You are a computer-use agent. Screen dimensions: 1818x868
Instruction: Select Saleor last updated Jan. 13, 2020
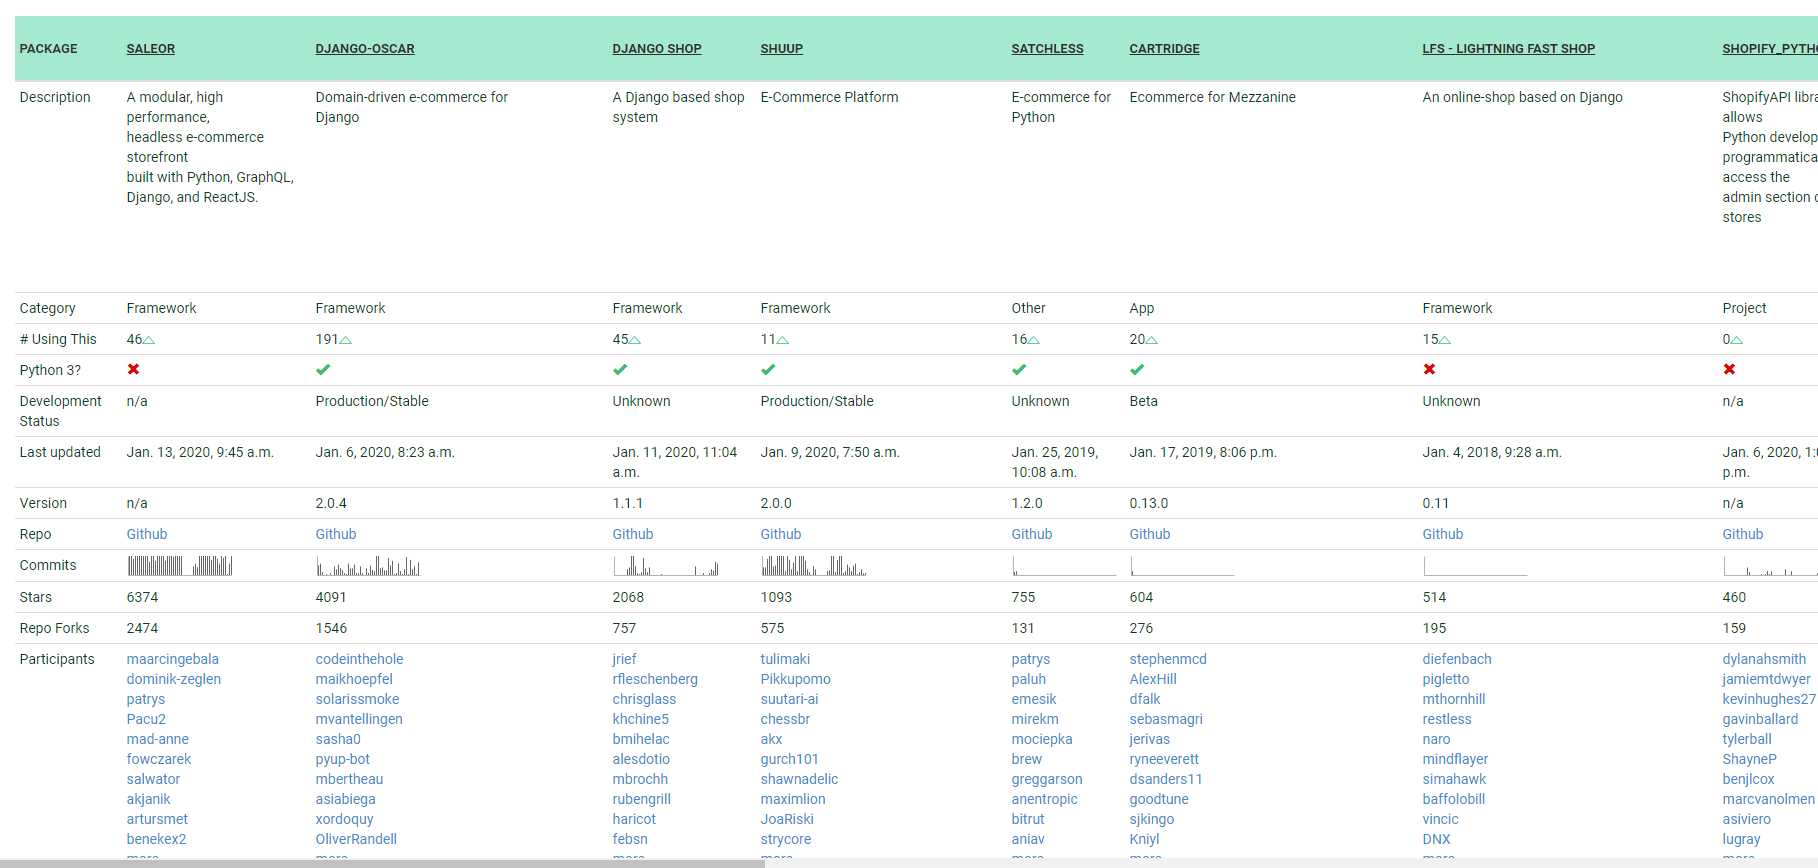tap(200, 452)
